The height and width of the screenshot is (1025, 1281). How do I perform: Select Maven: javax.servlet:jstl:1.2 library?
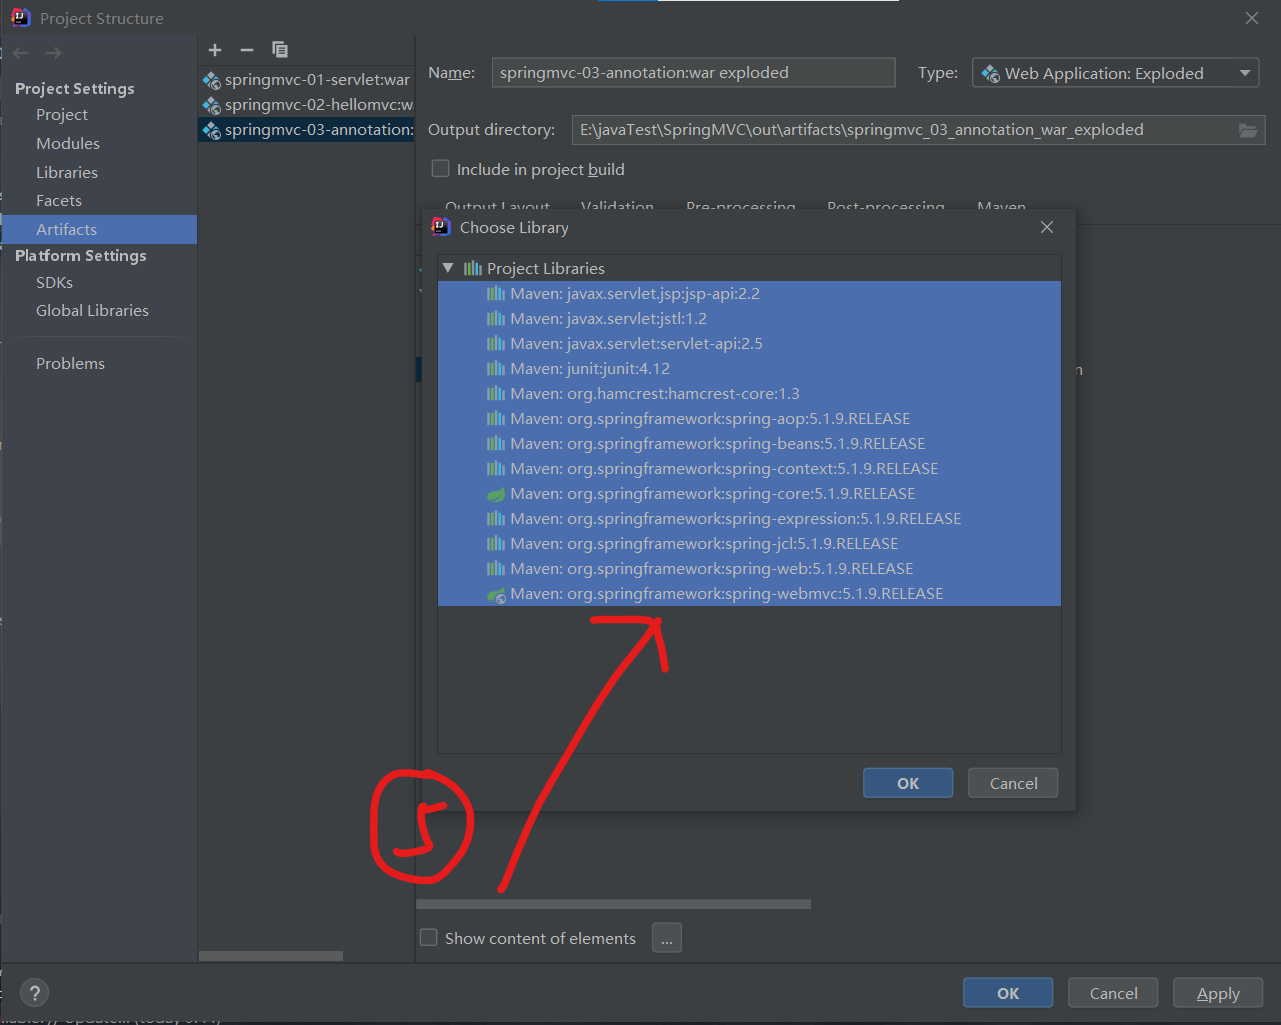(749, 319)
